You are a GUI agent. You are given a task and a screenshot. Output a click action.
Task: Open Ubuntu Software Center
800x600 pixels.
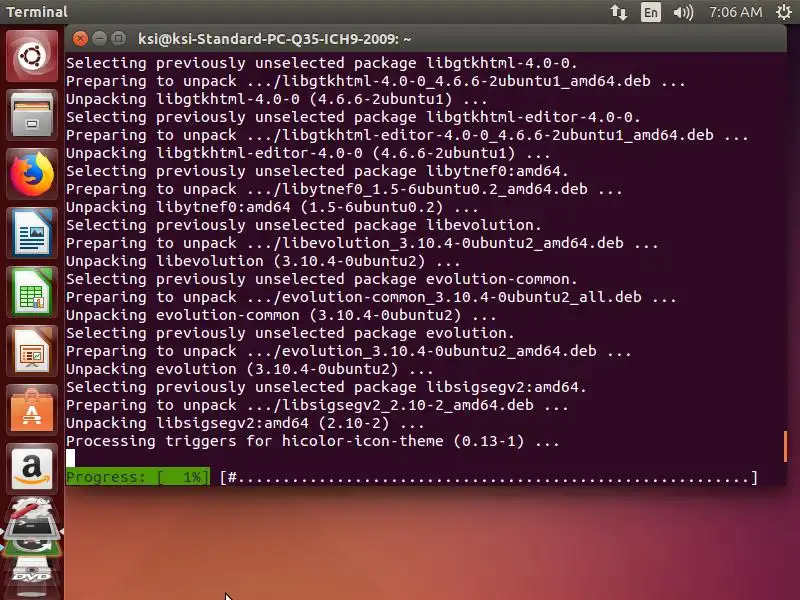(32, 410)
